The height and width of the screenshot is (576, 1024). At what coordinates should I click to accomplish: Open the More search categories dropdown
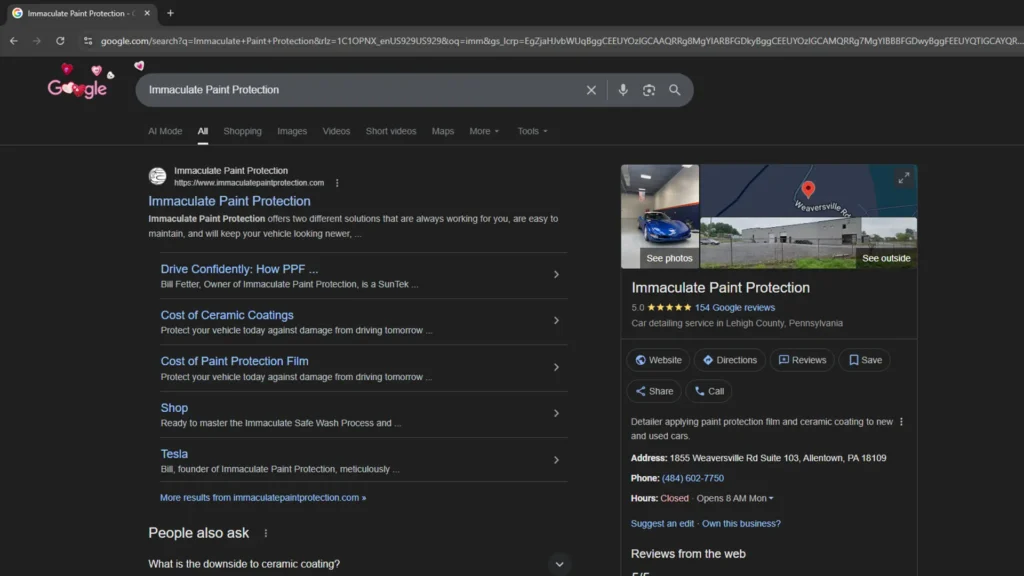tap(484, 131)
